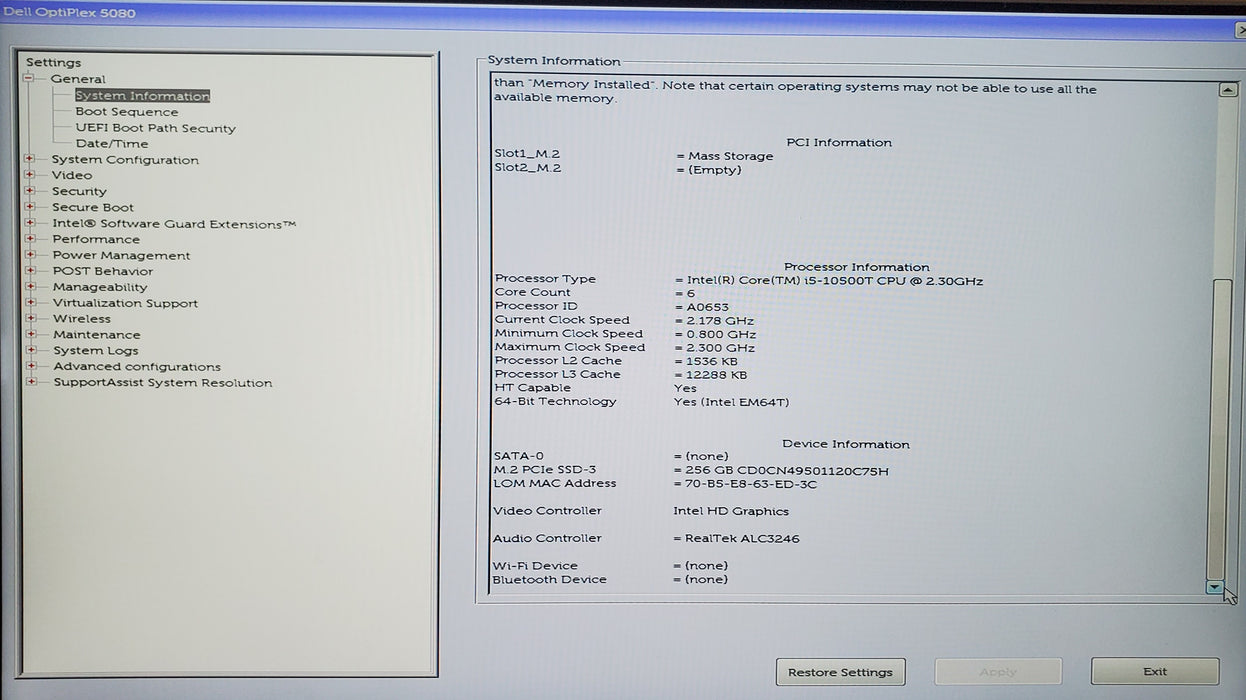Screen dimensions: 1246x700
Task: Expand the Virtualization Support node
Action: pyautogui.click(x=30, y=303)
